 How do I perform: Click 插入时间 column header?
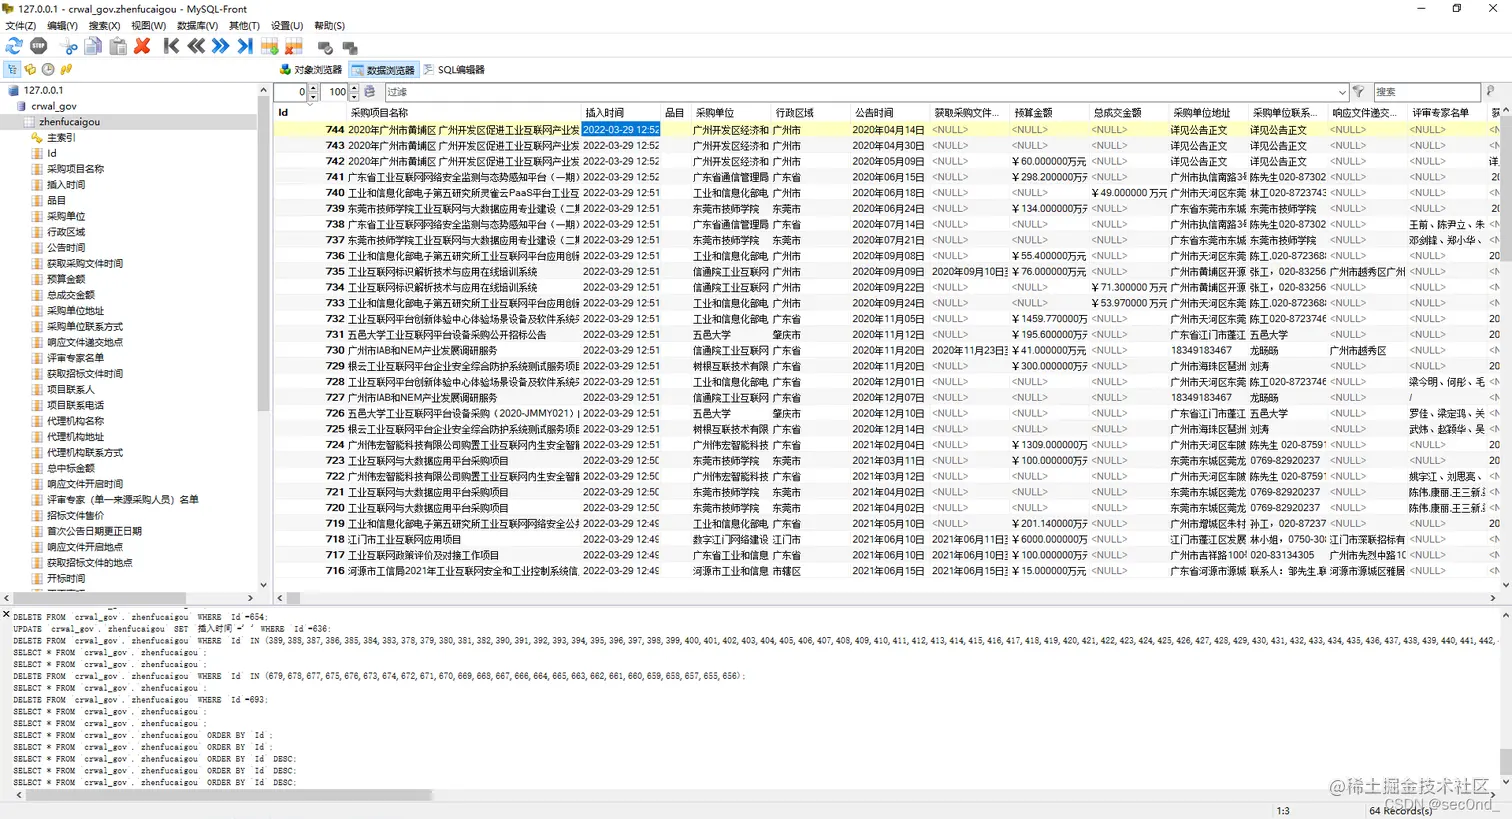(620, 113)
